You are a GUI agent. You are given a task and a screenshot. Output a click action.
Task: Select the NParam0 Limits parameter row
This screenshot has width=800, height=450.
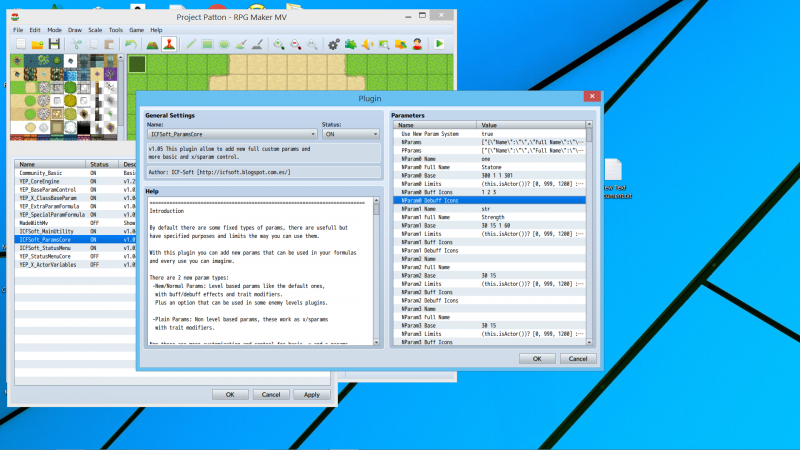coord(489,184)
